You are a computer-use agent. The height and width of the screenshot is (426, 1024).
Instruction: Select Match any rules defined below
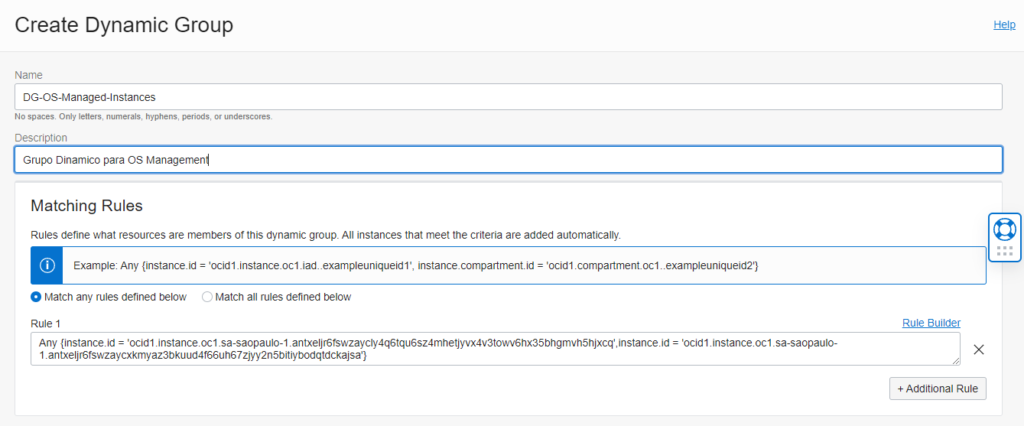click(36, 297)
